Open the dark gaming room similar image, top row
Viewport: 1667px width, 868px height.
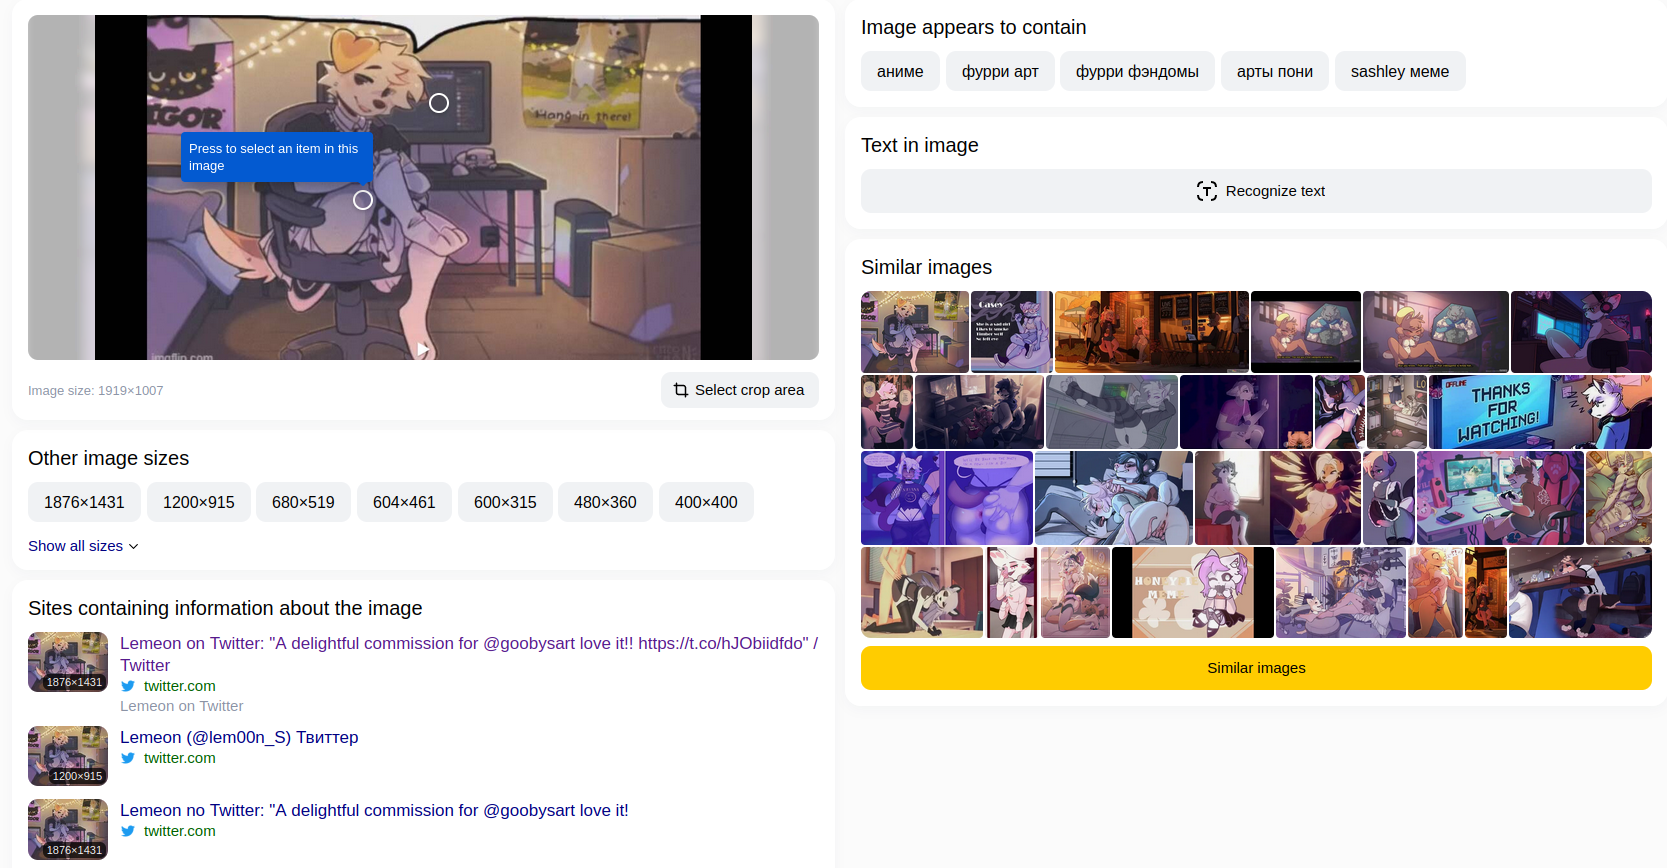coord(1581,332)
